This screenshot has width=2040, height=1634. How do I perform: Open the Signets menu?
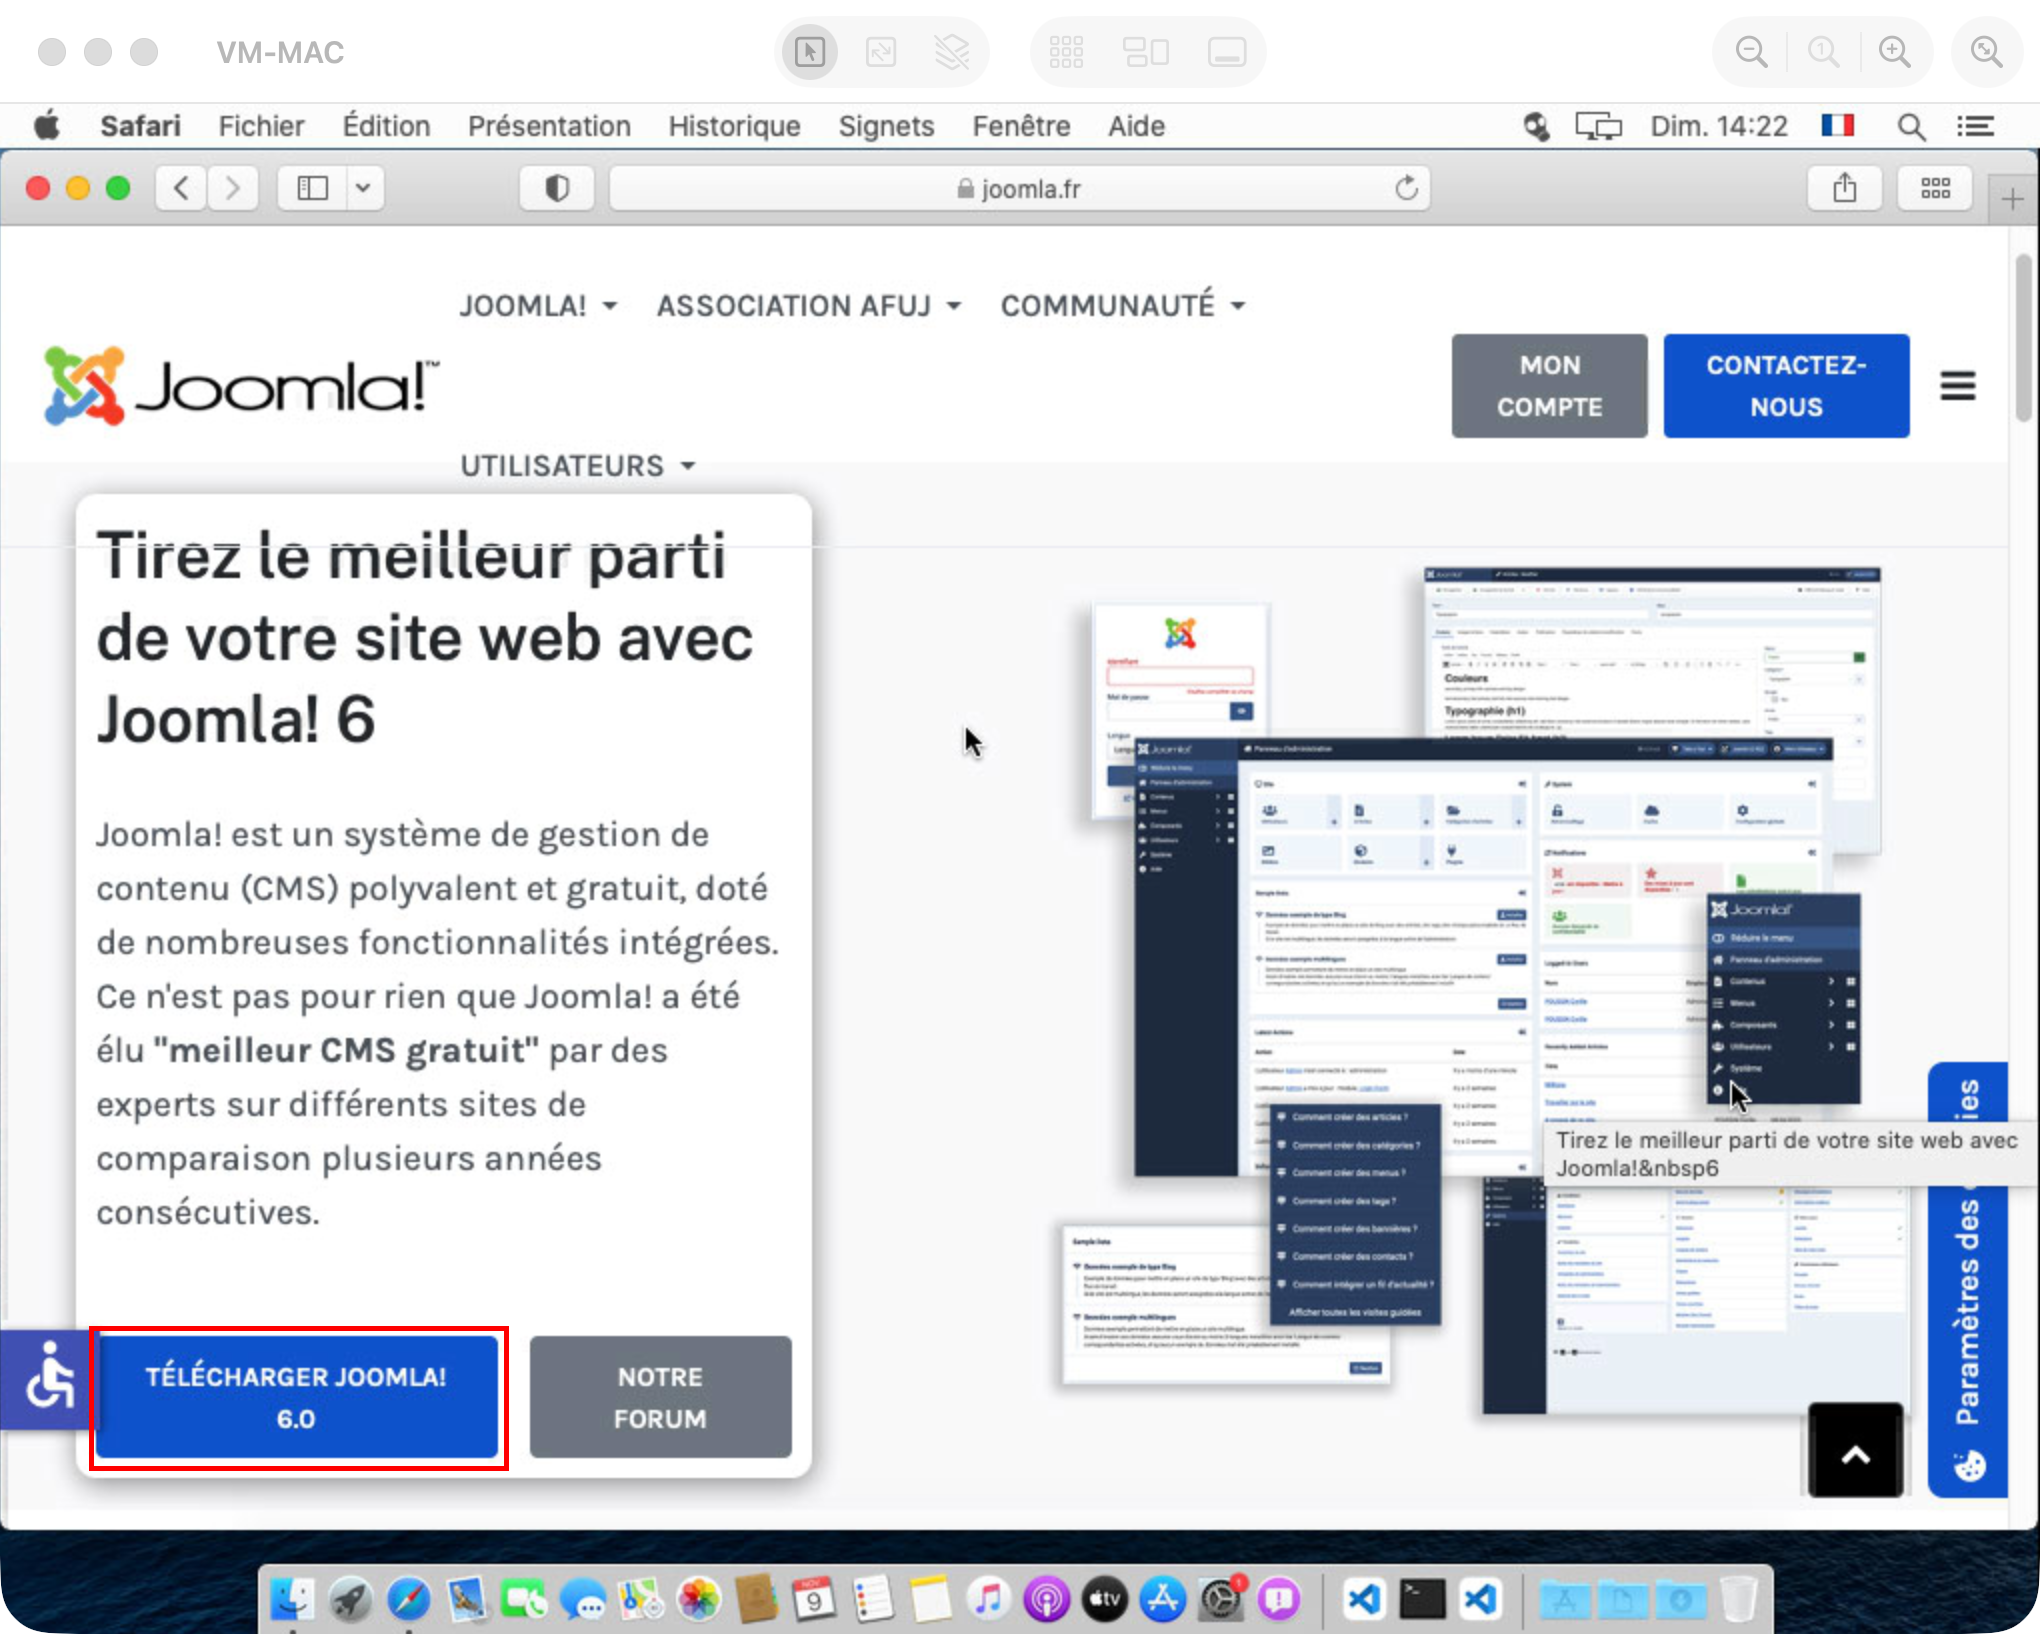click(x=886, y=127)
